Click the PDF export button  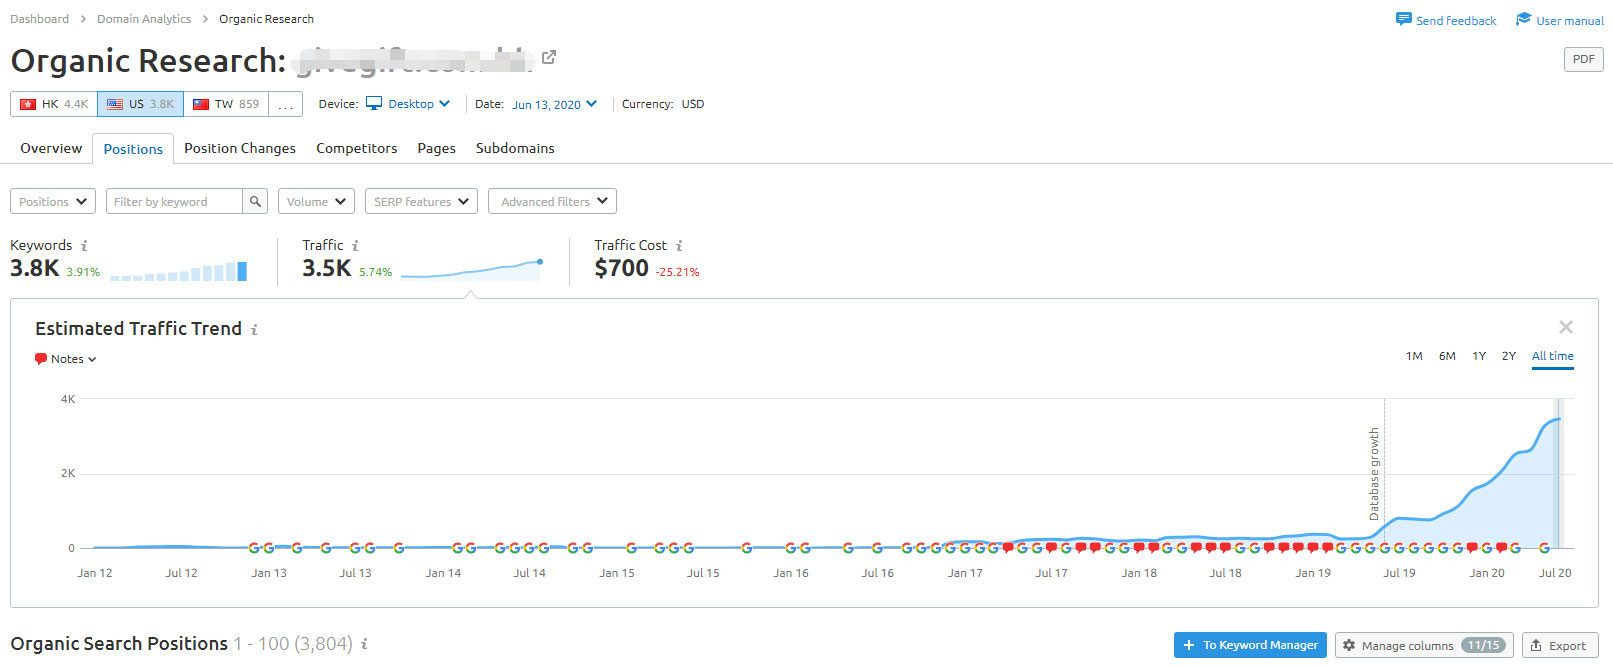coord(1583,59)
